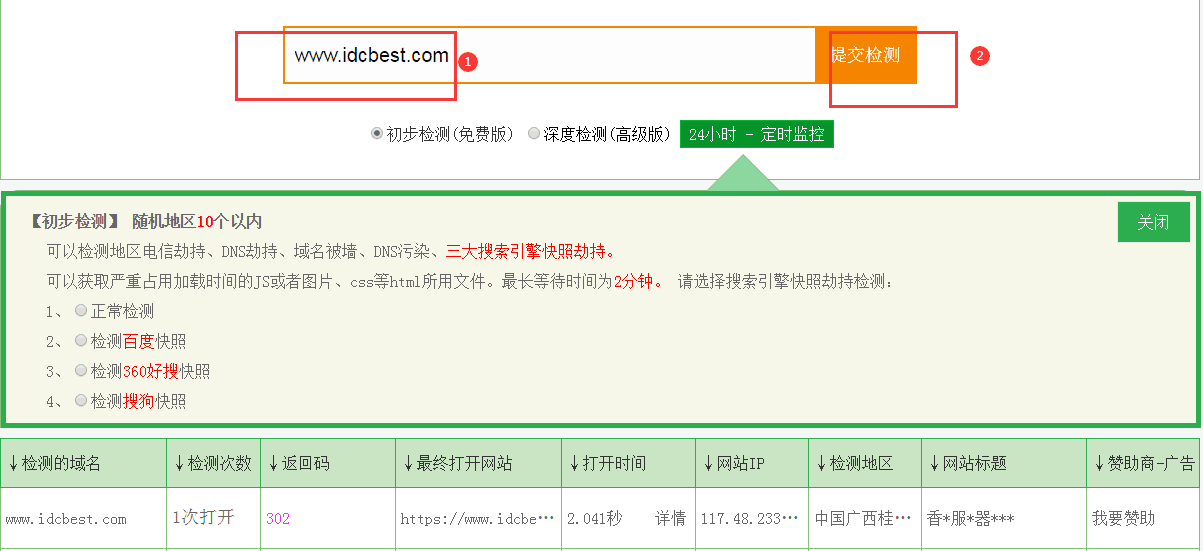Screen dimensions: 1203x551
Task: Click the 302 return code in results
Action: (278, 518)
